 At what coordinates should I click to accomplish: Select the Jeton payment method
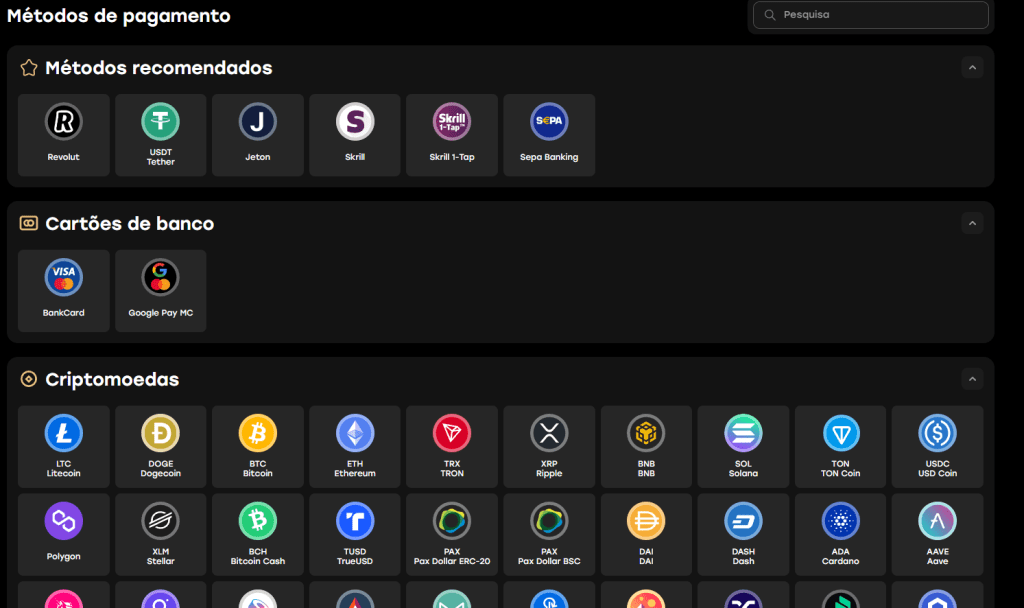(x=257, y=135)
